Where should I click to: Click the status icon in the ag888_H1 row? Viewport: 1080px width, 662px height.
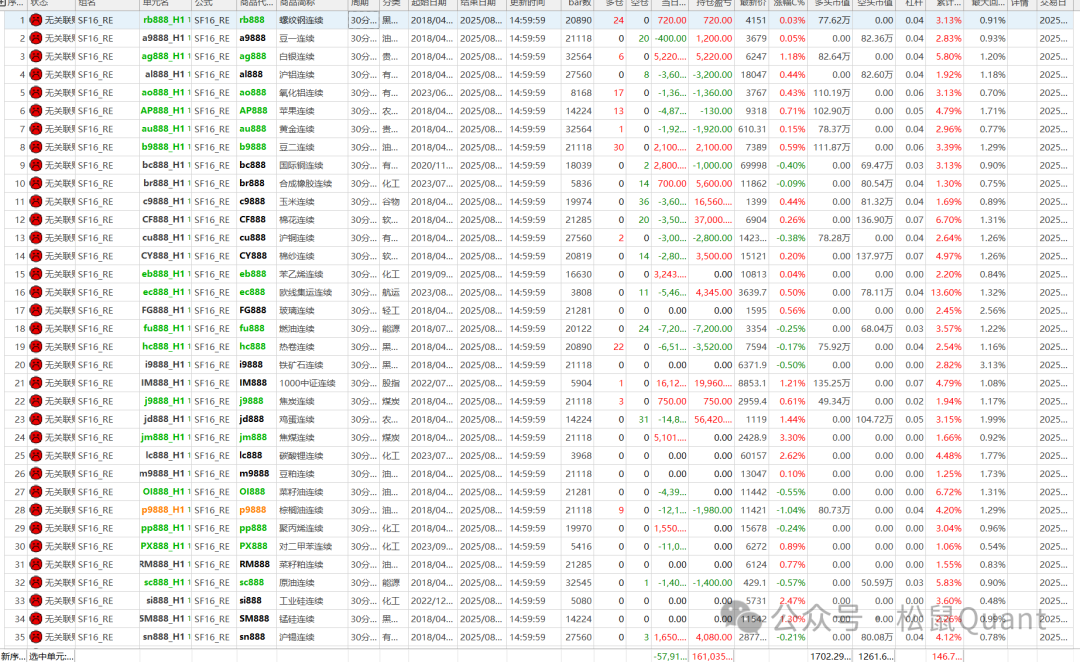[x=36, y=56]
